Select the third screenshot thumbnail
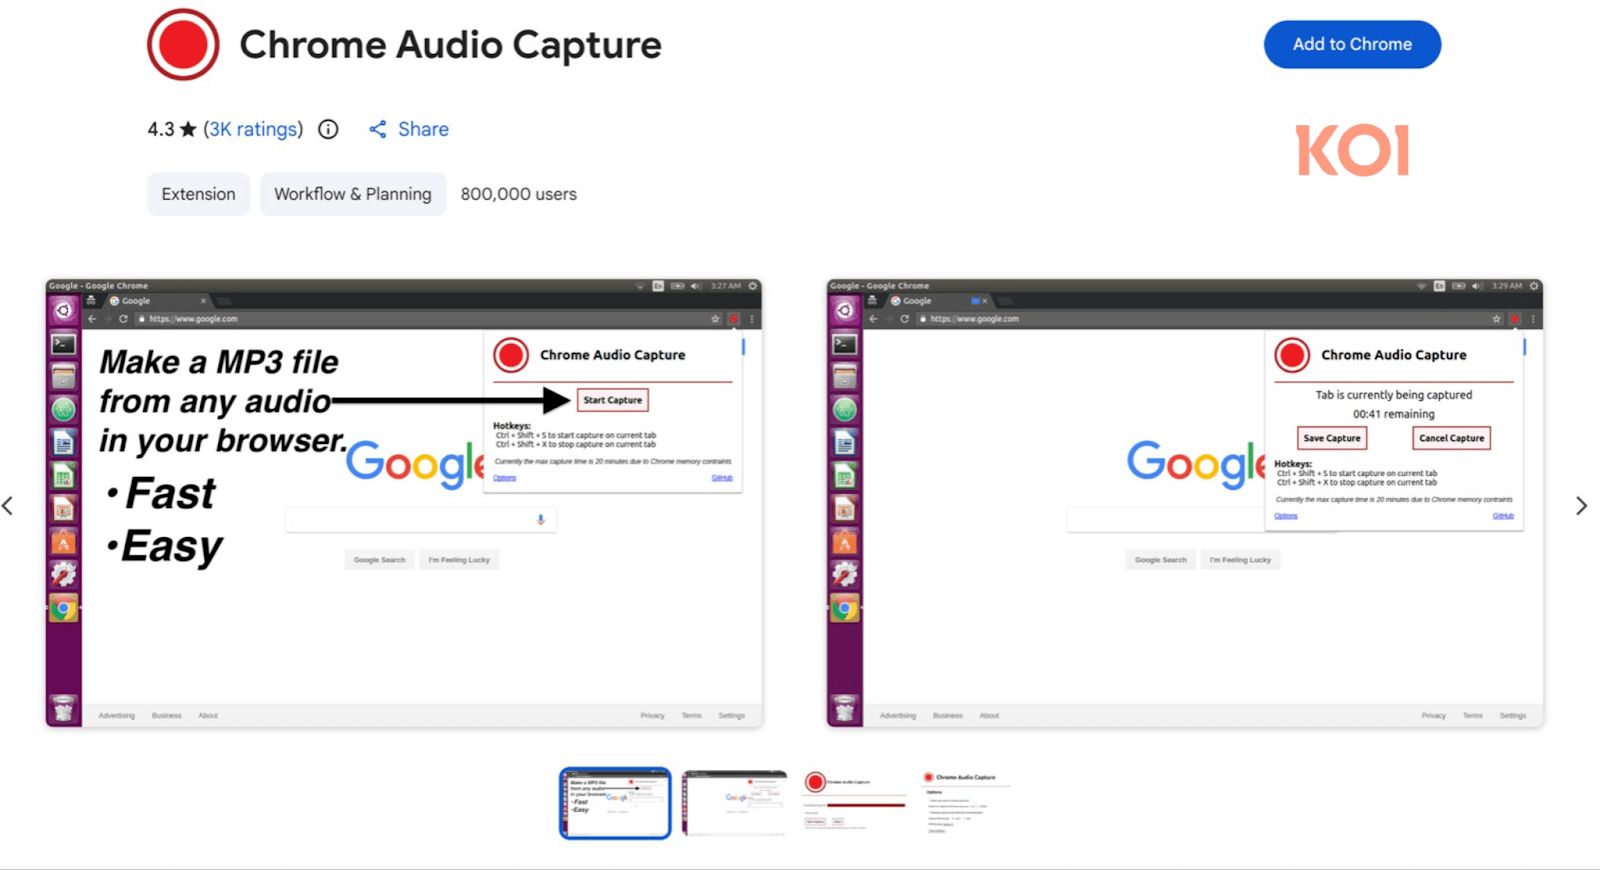The width and height of the screenshot is (1600, 870). point(855,803)
